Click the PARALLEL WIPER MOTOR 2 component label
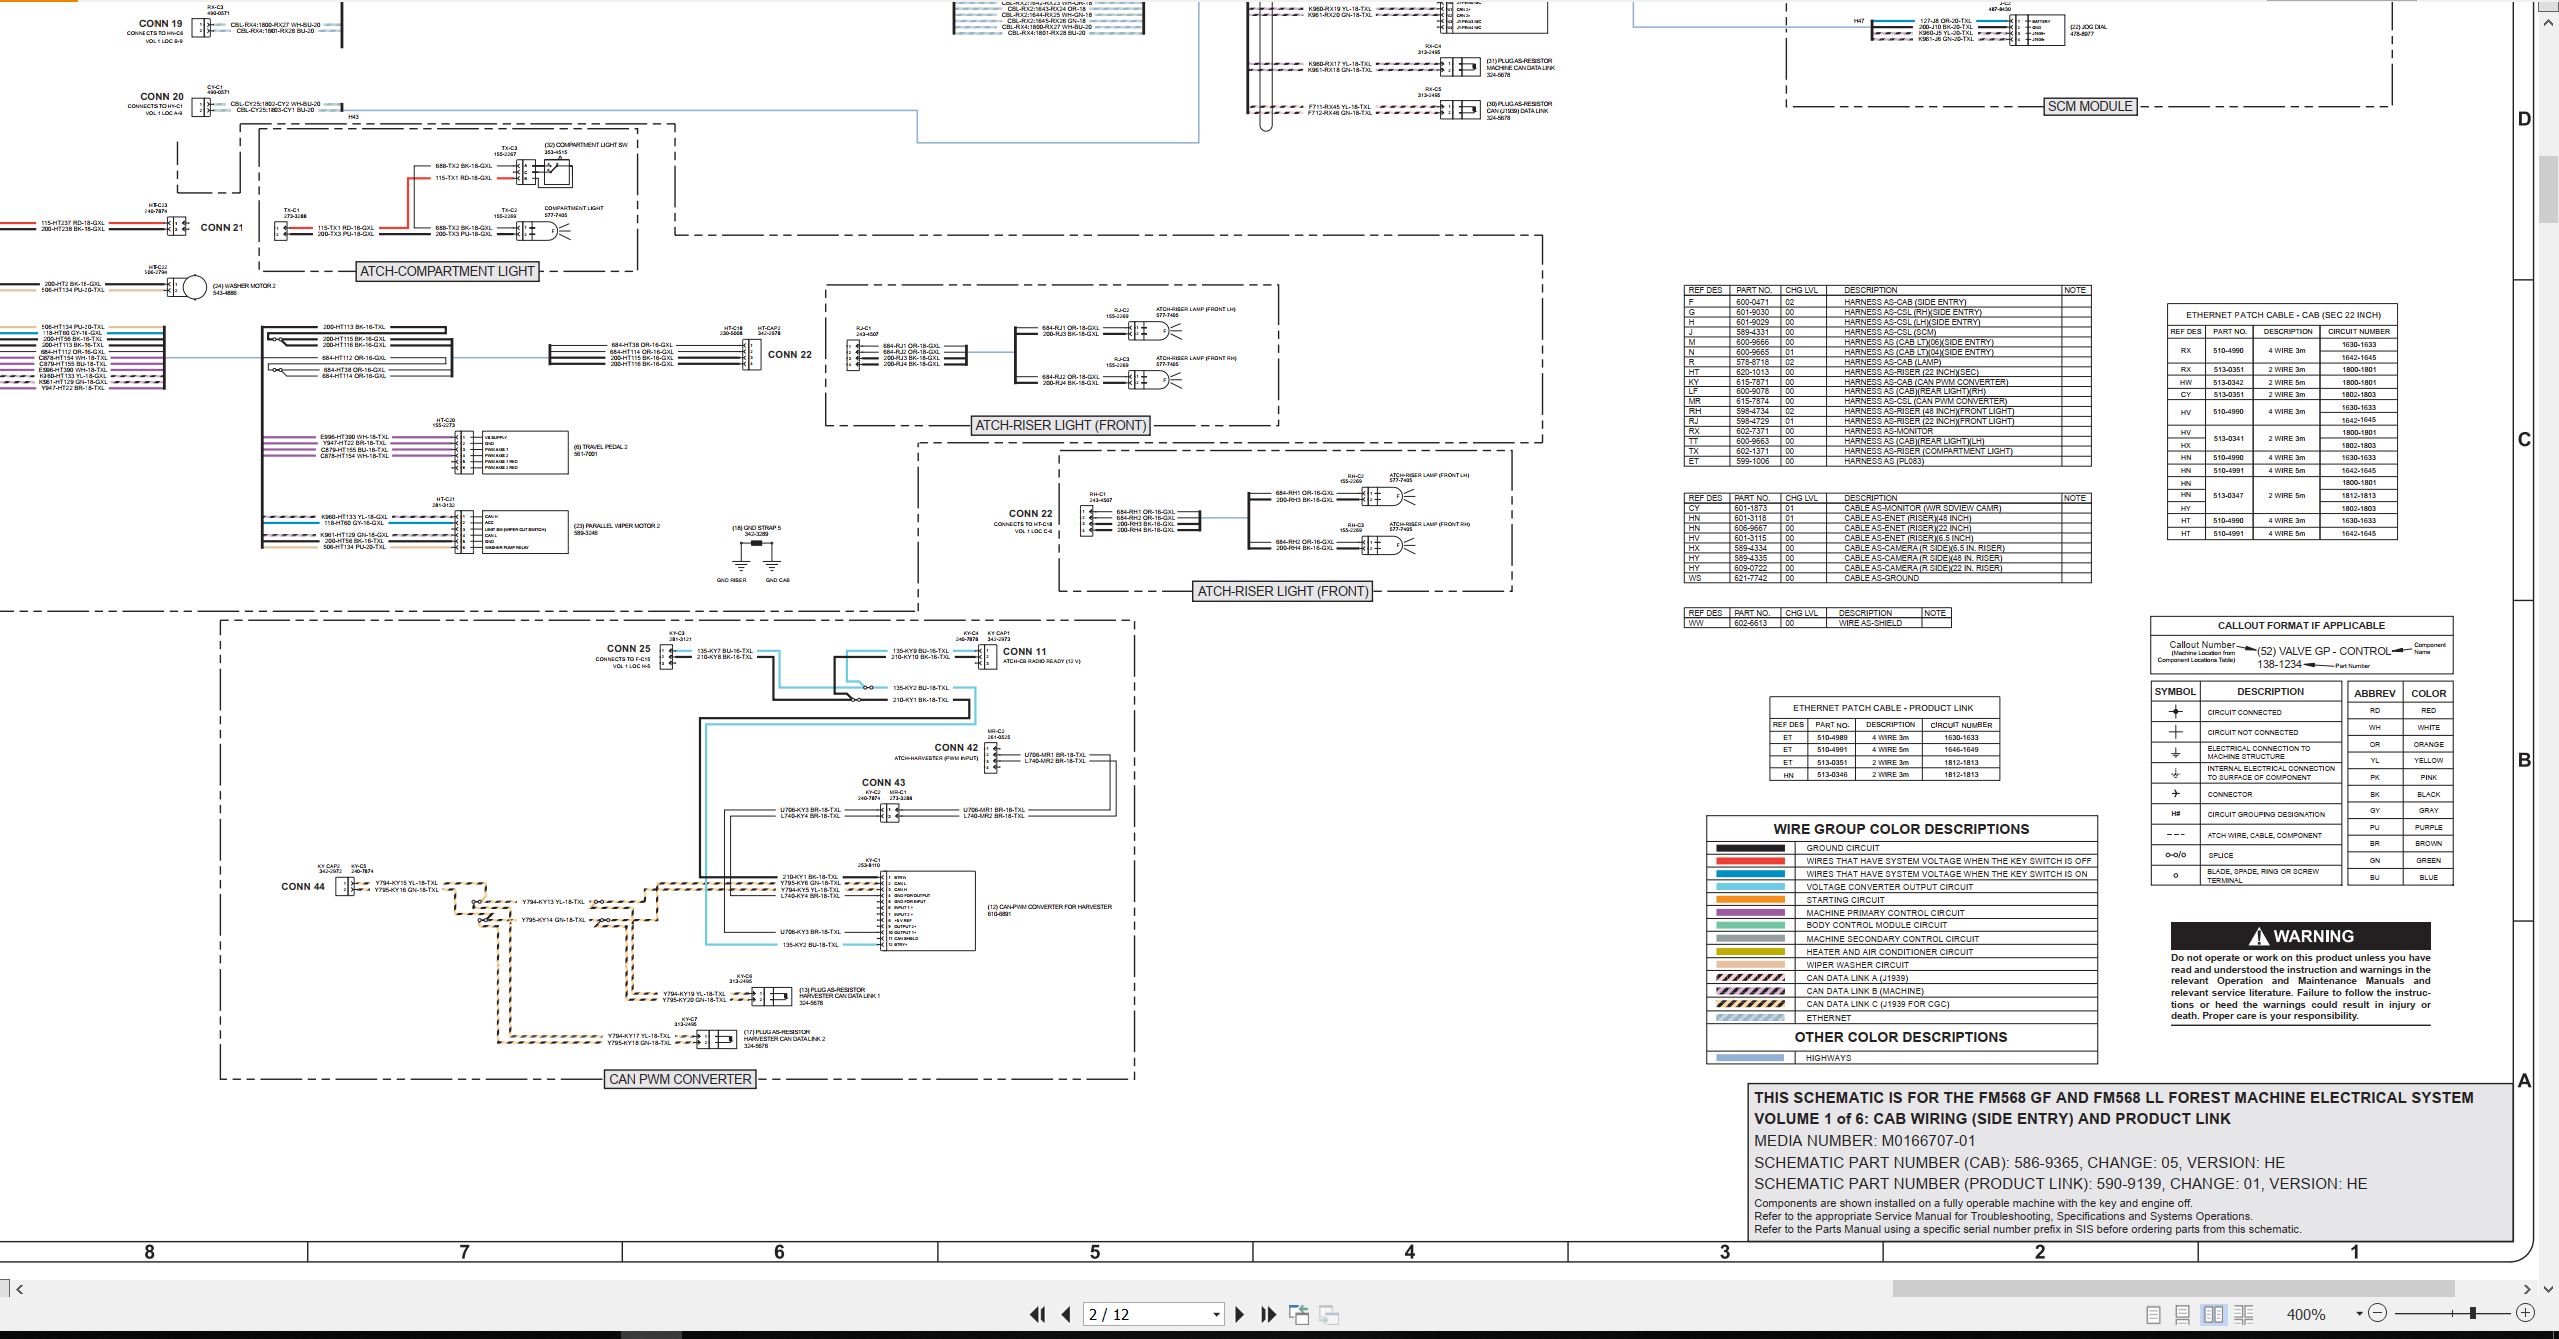 point(616,529)
